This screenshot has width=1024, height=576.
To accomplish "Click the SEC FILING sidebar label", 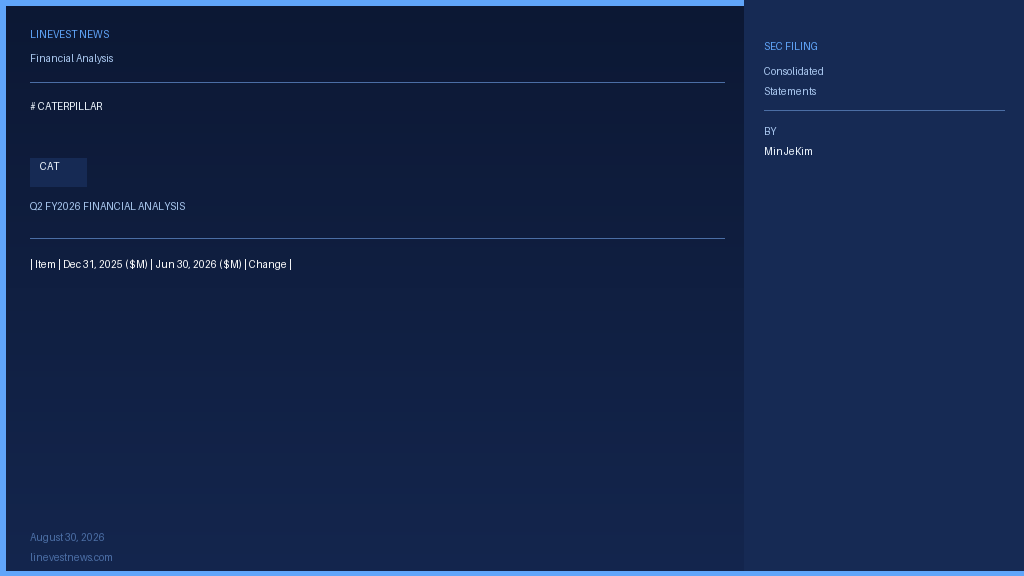I will point(791,46).
